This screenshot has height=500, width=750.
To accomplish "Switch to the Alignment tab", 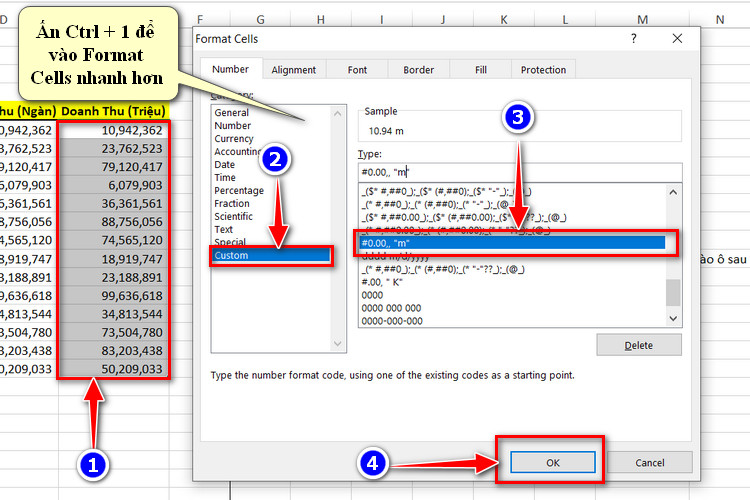I will pyautogui.click(x=294, y=70).
